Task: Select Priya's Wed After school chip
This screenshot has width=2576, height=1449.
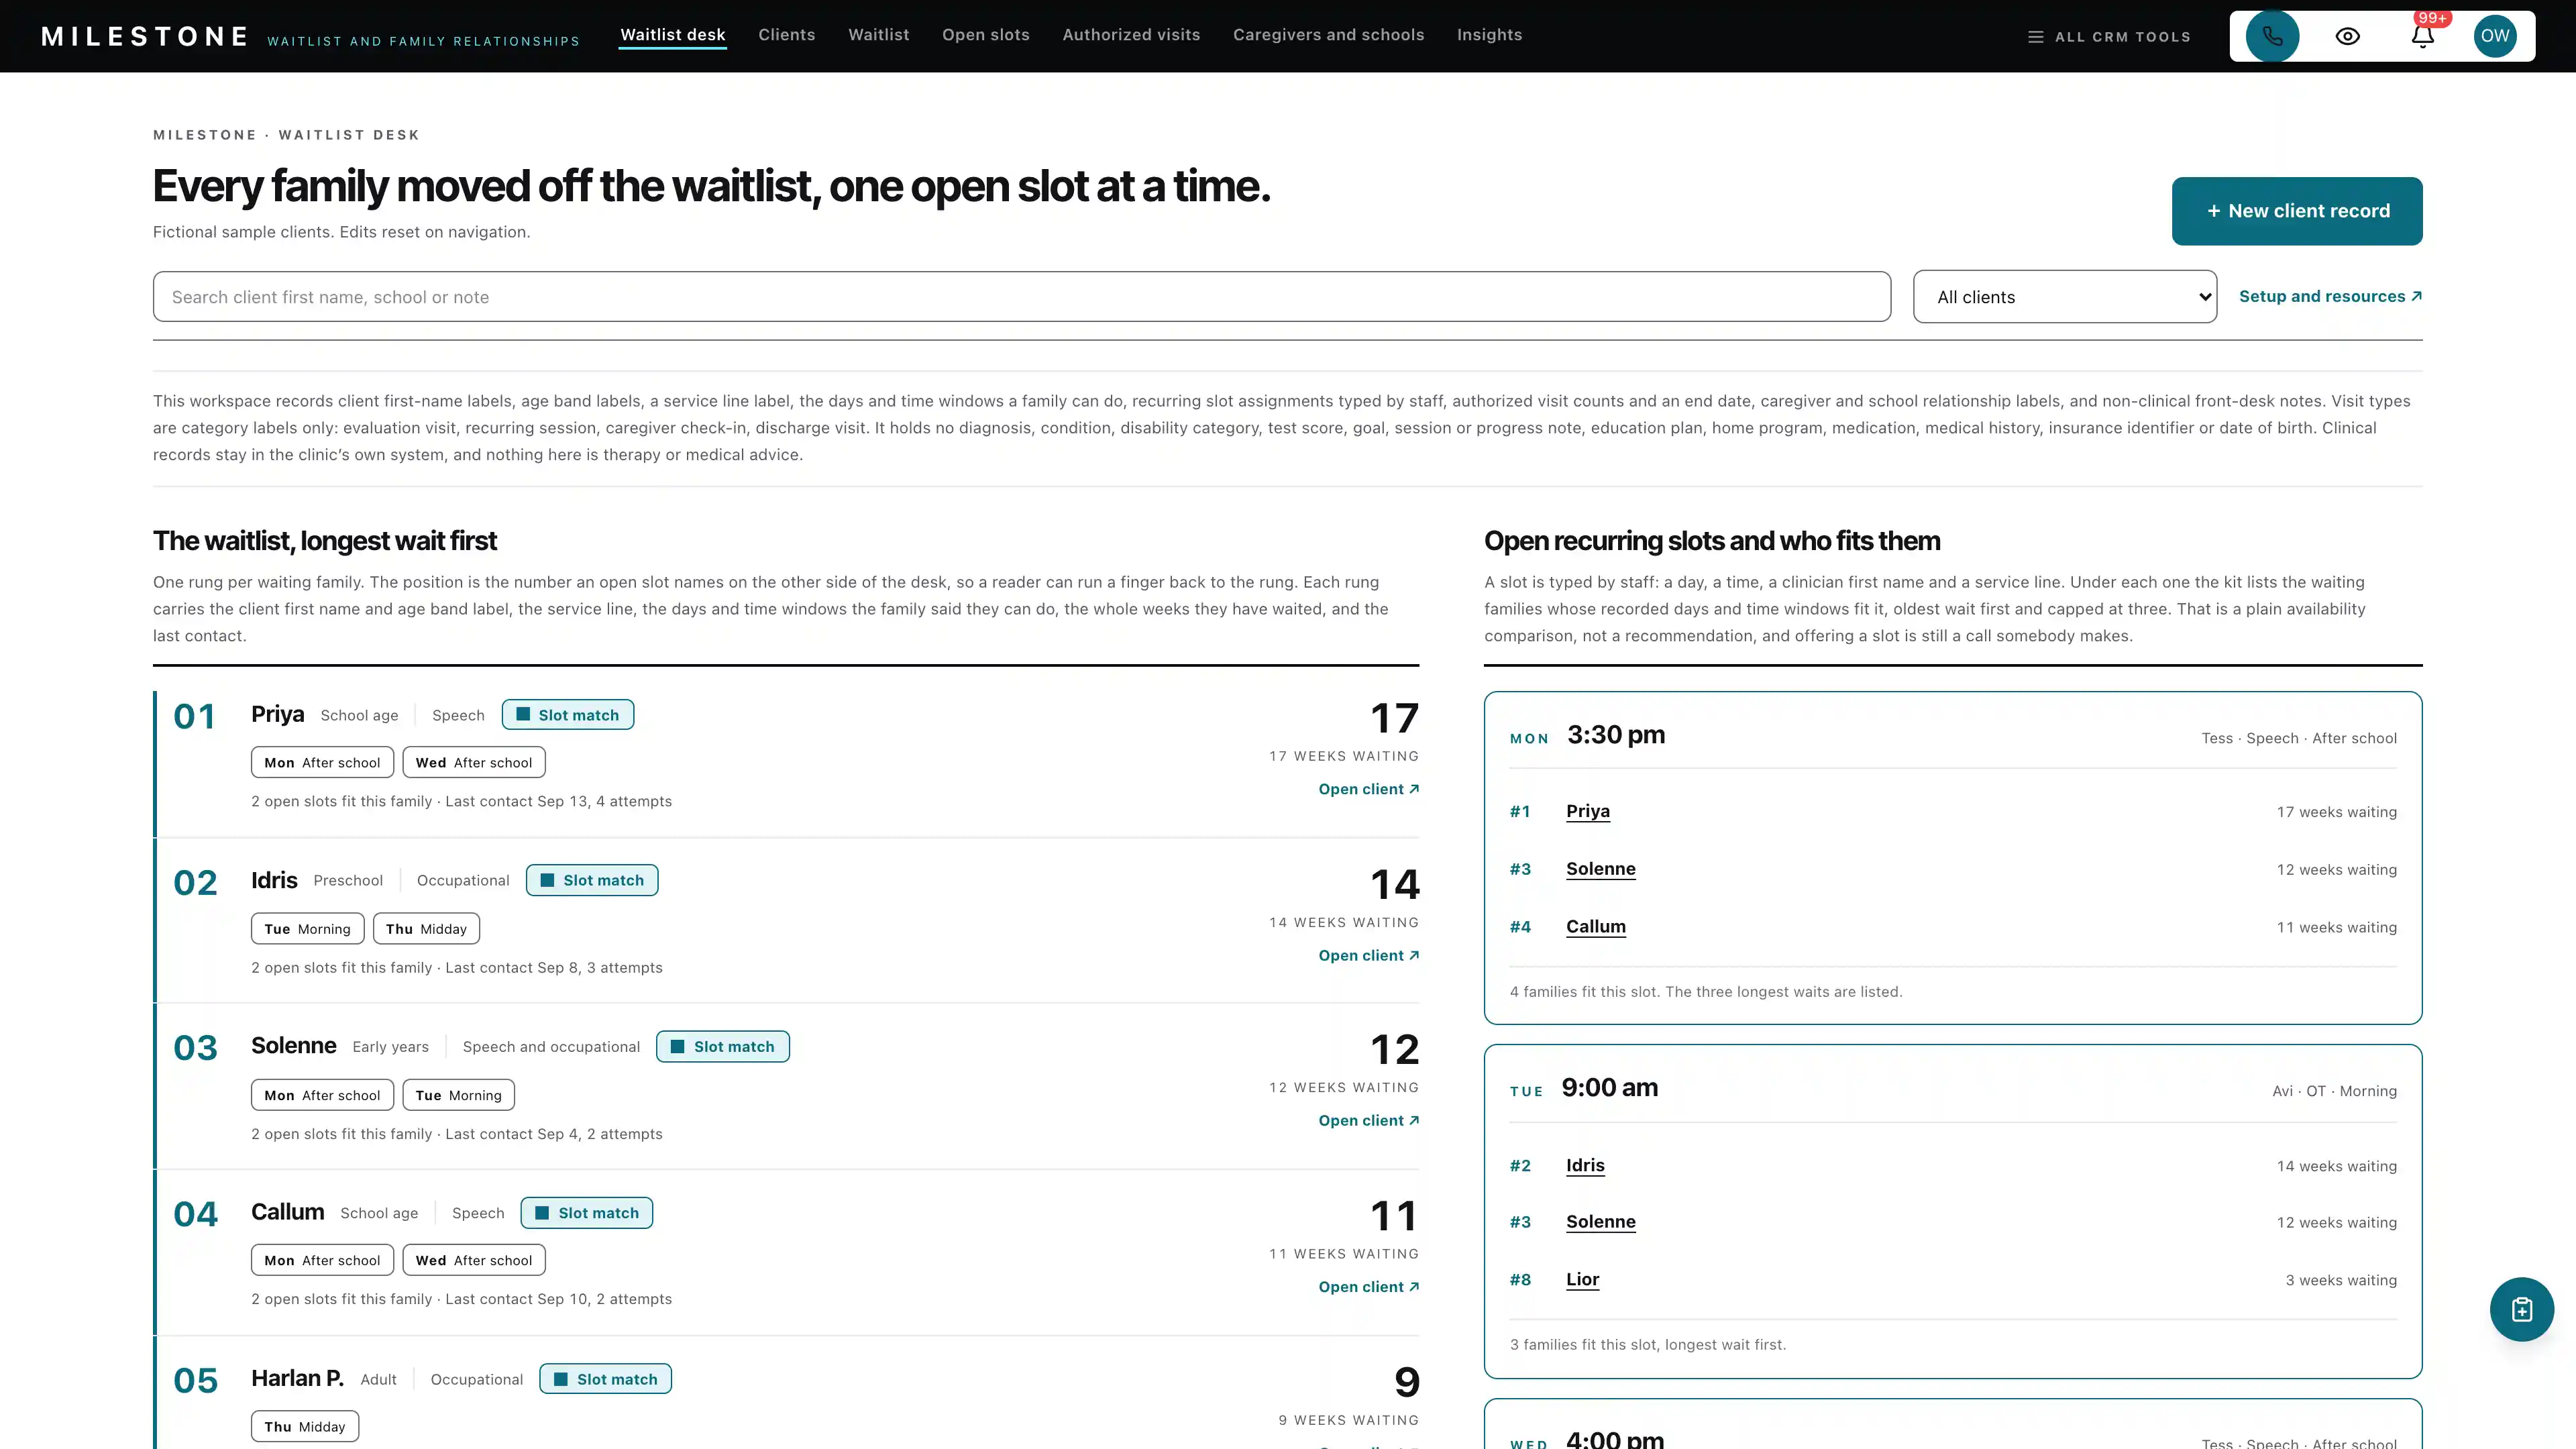Action: coord(474,762)
